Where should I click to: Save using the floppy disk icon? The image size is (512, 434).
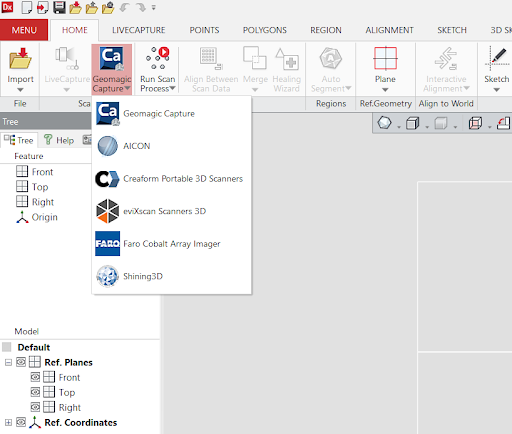click(x=59, y=7)
